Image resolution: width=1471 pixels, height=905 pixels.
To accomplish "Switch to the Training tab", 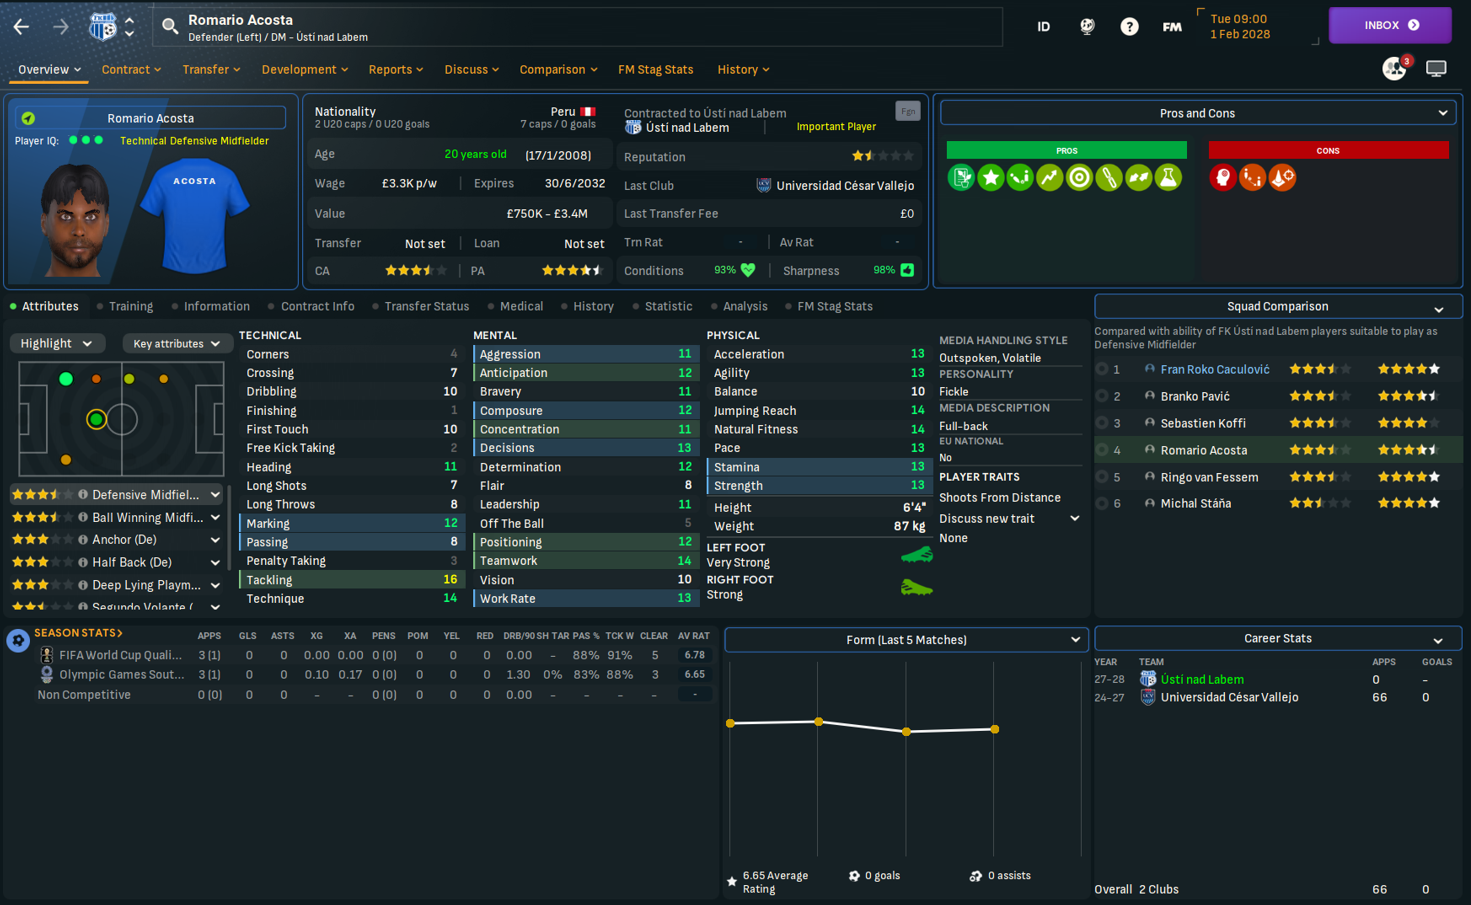I will point(131,306).
